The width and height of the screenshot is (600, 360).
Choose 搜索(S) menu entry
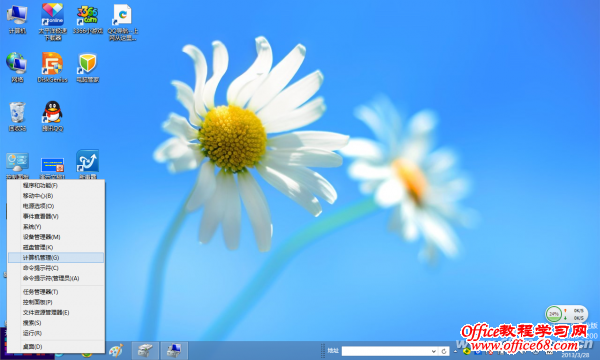(56, 323)
